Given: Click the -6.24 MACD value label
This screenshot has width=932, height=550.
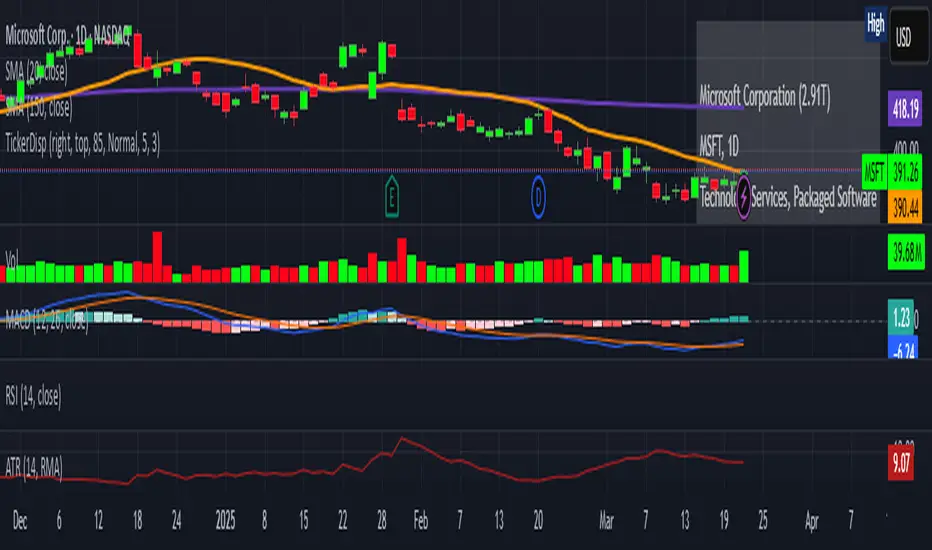Looking at the screenshot, I should pos(902,348).
